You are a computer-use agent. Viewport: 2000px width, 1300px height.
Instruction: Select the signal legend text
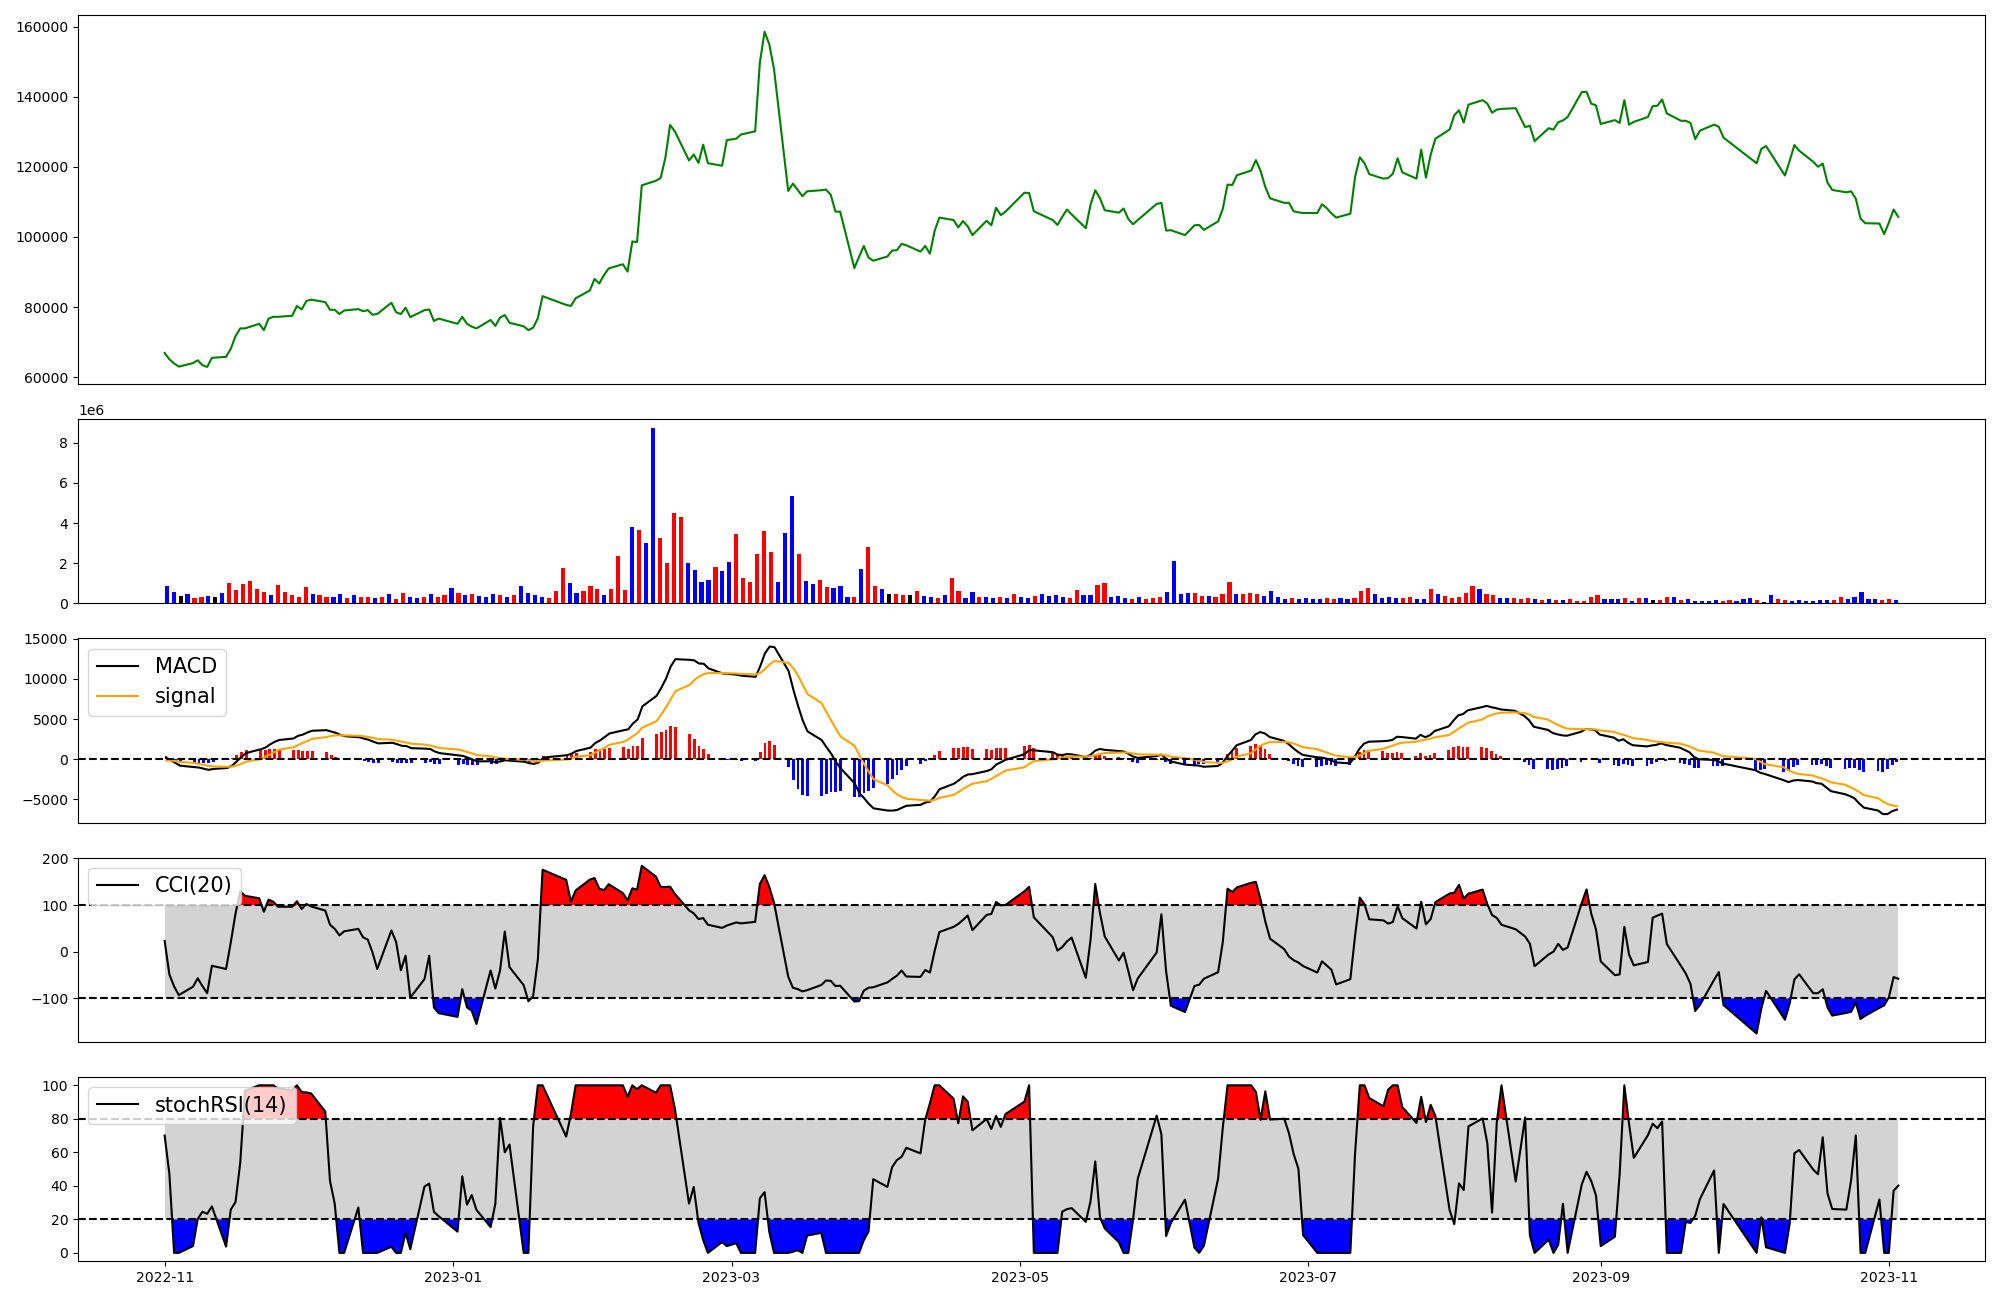tap(184, 696)
